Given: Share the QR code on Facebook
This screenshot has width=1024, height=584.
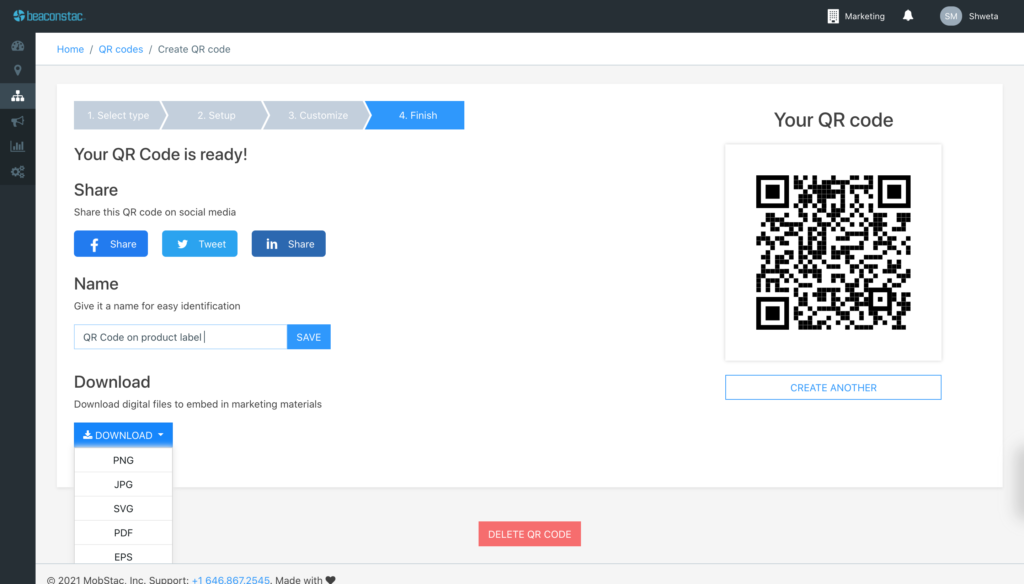Looking at the screenshot, I should (110, 243).
